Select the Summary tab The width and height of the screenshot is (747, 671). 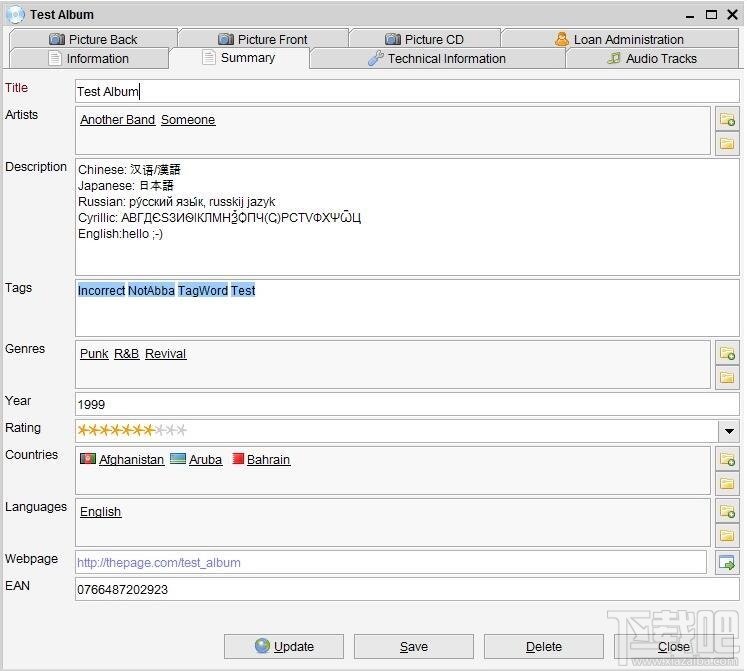pos(239,58)
